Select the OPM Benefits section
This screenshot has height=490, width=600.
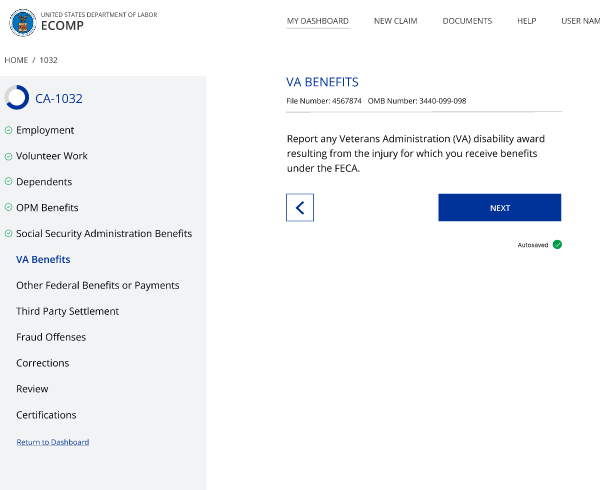(47, 208)
